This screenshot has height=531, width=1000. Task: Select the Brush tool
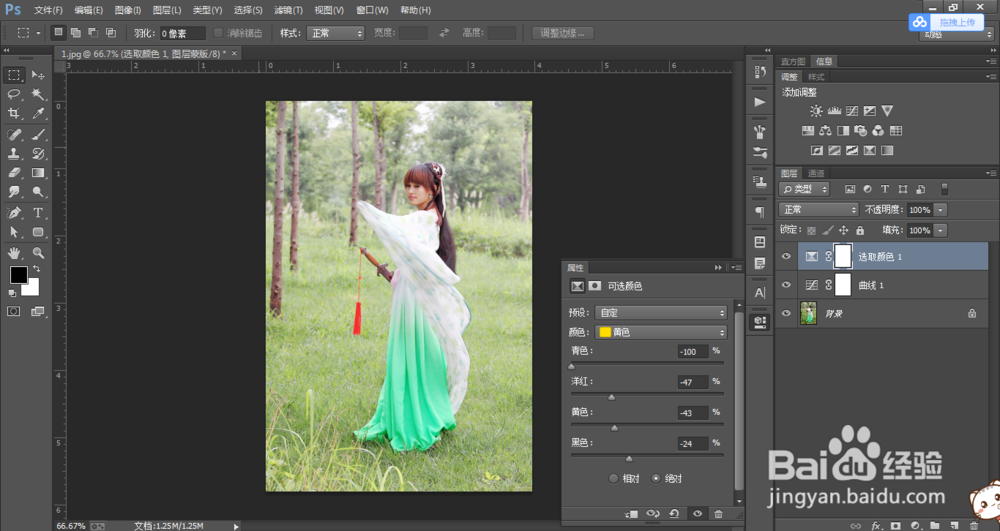pyautogui.click(x=38, y=135)
